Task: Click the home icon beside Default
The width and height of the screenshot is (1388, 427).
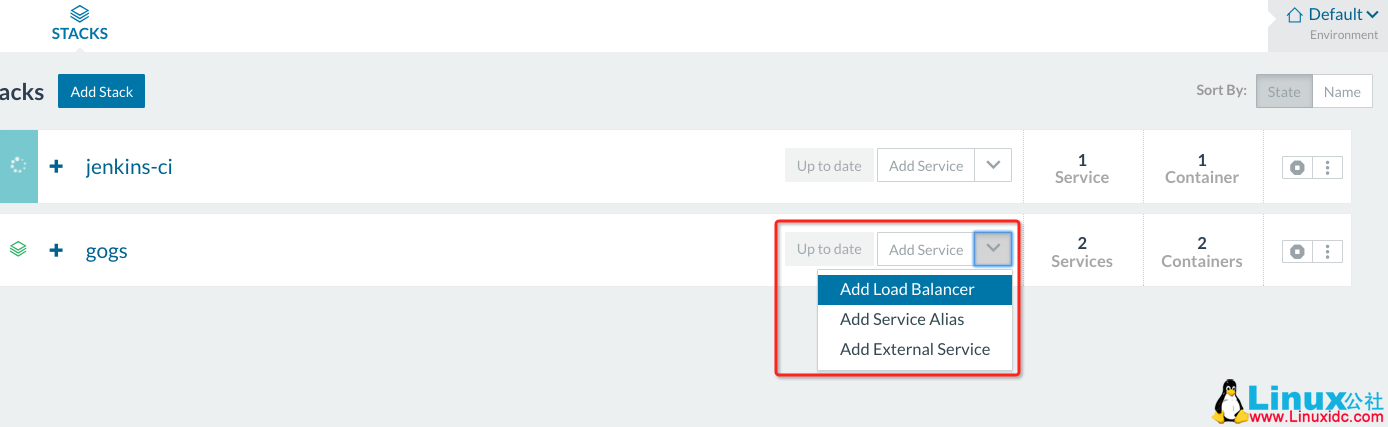Action: click(1295, 15)
